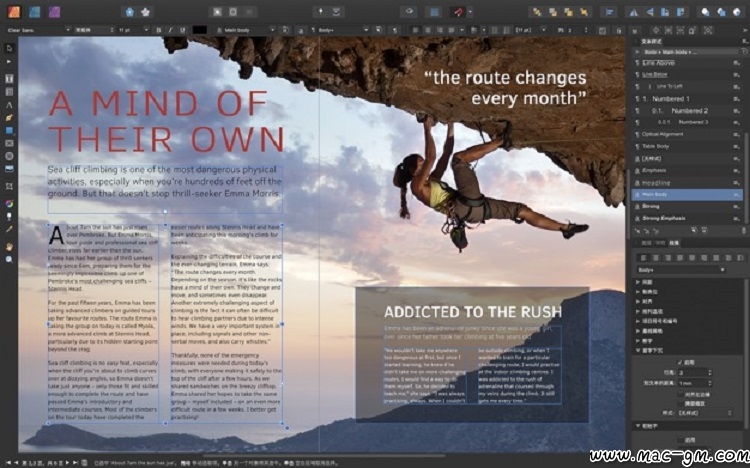750x468 pixels.
Task: Open the drop caps style [无样式] dropdown
Action: click(x=704, y=413)
